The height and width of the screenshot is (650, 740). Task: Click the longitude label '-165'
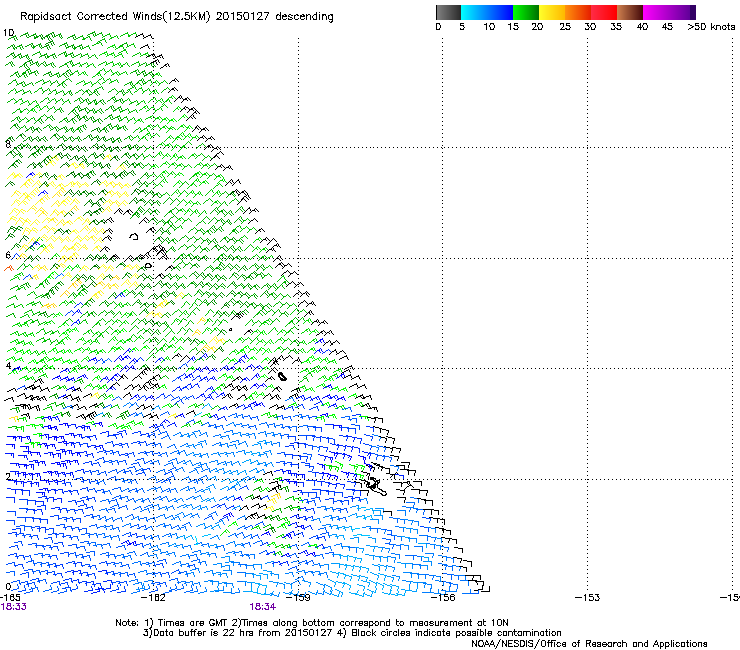(x=10, y=598)
